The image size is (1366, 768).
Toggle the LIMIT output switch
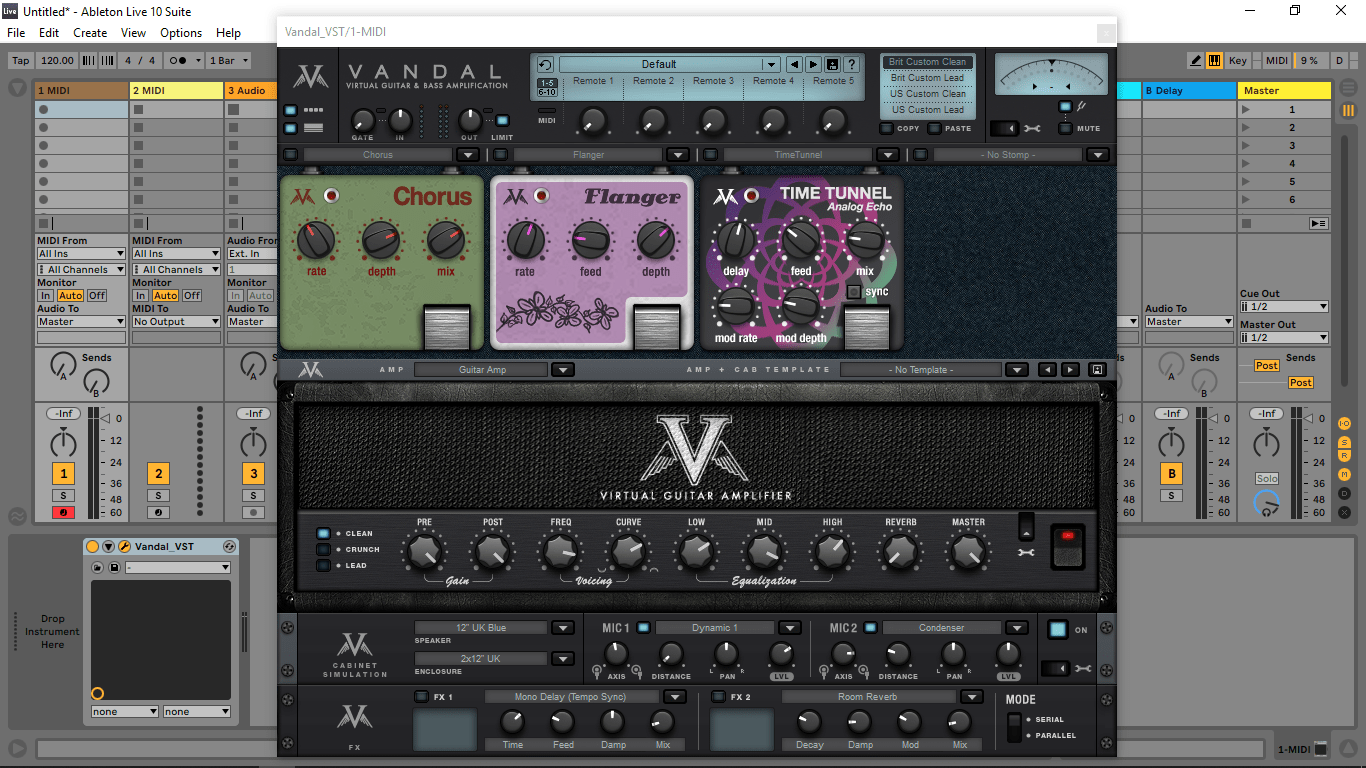pyautogui.click(x=502, y=120)
